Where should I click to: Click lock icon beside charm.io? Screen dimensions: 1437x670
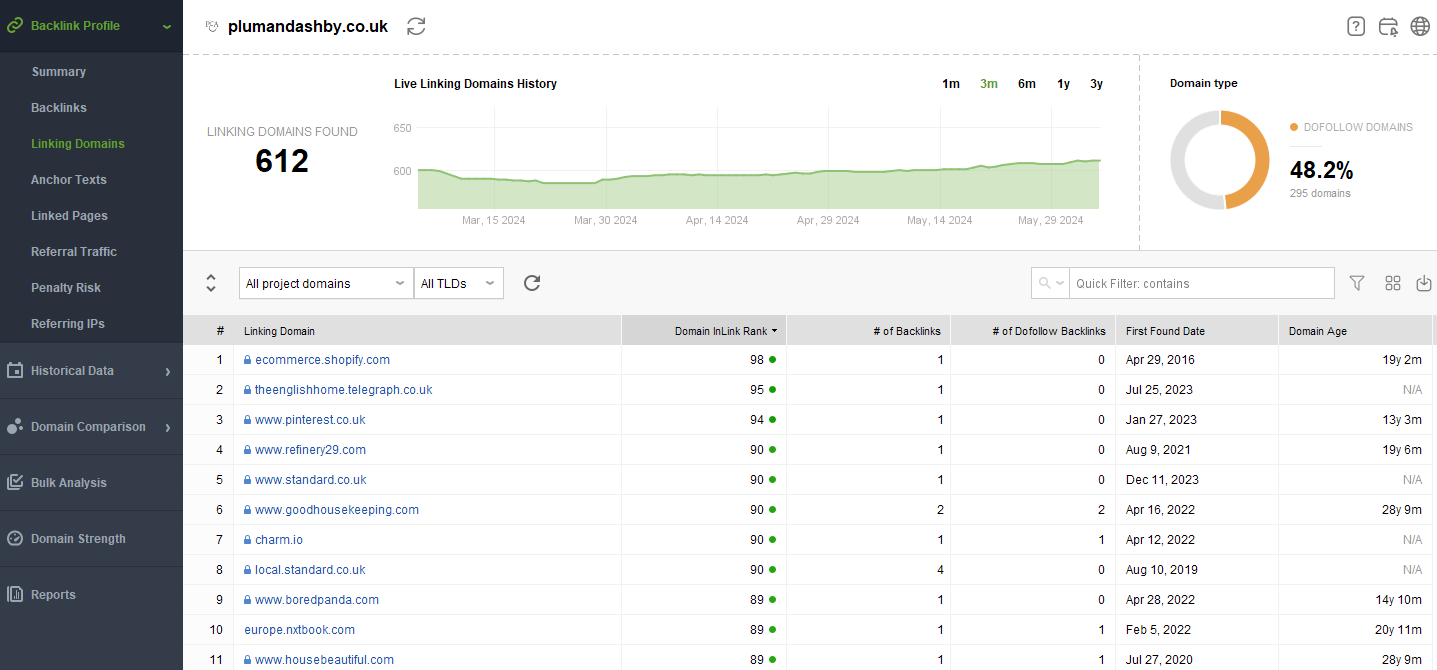[x=247, y=540]
